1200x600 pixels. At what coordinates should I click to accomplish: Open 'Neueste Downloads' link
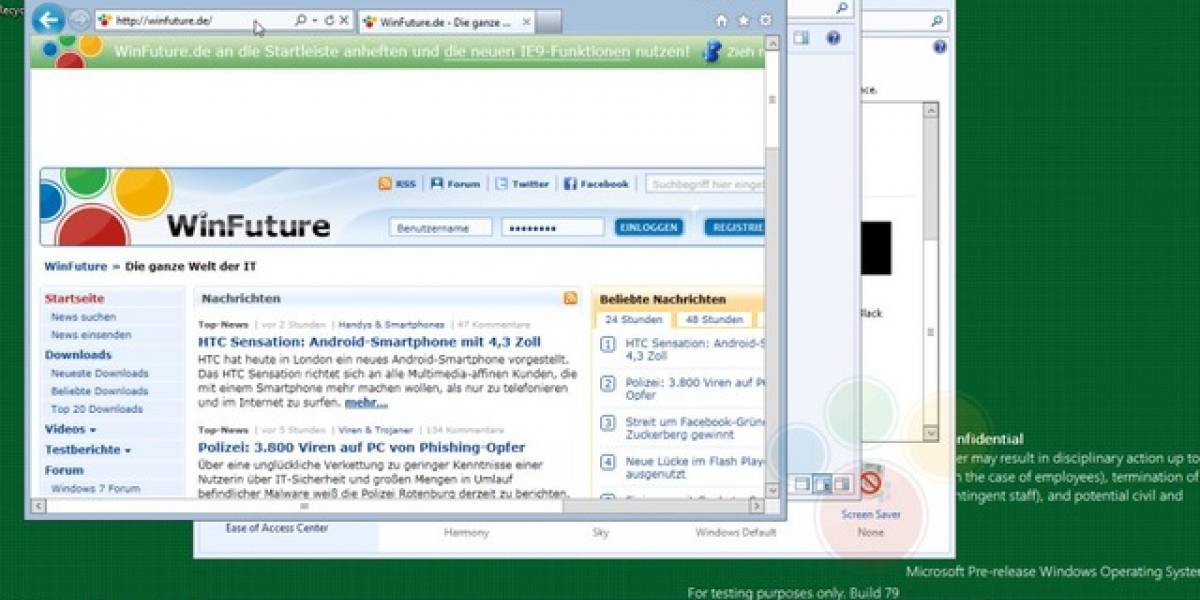click(99, 373)
